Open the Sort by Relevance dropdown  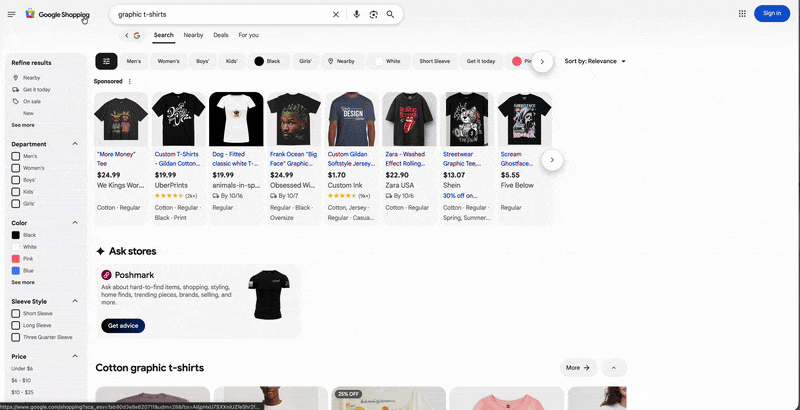[x=595, y=61]
